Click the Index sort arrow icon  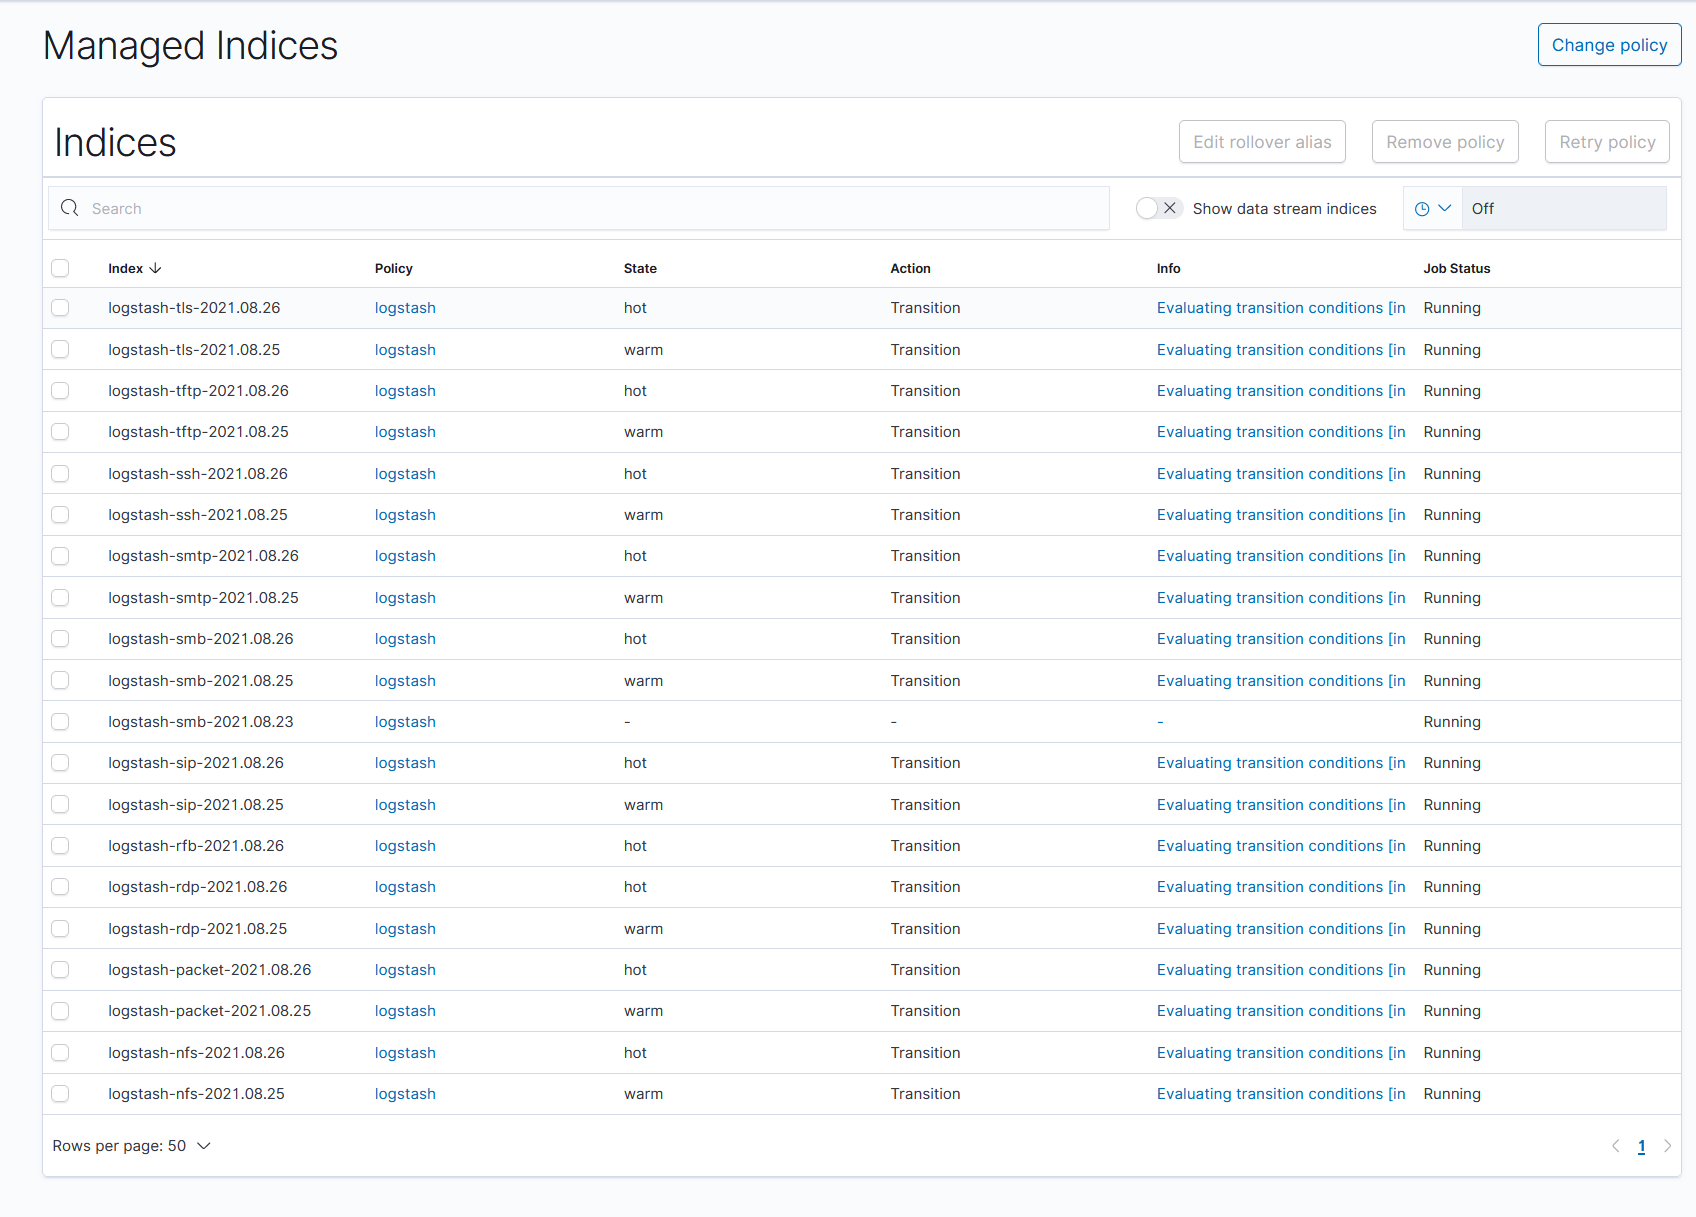(155, 268)
